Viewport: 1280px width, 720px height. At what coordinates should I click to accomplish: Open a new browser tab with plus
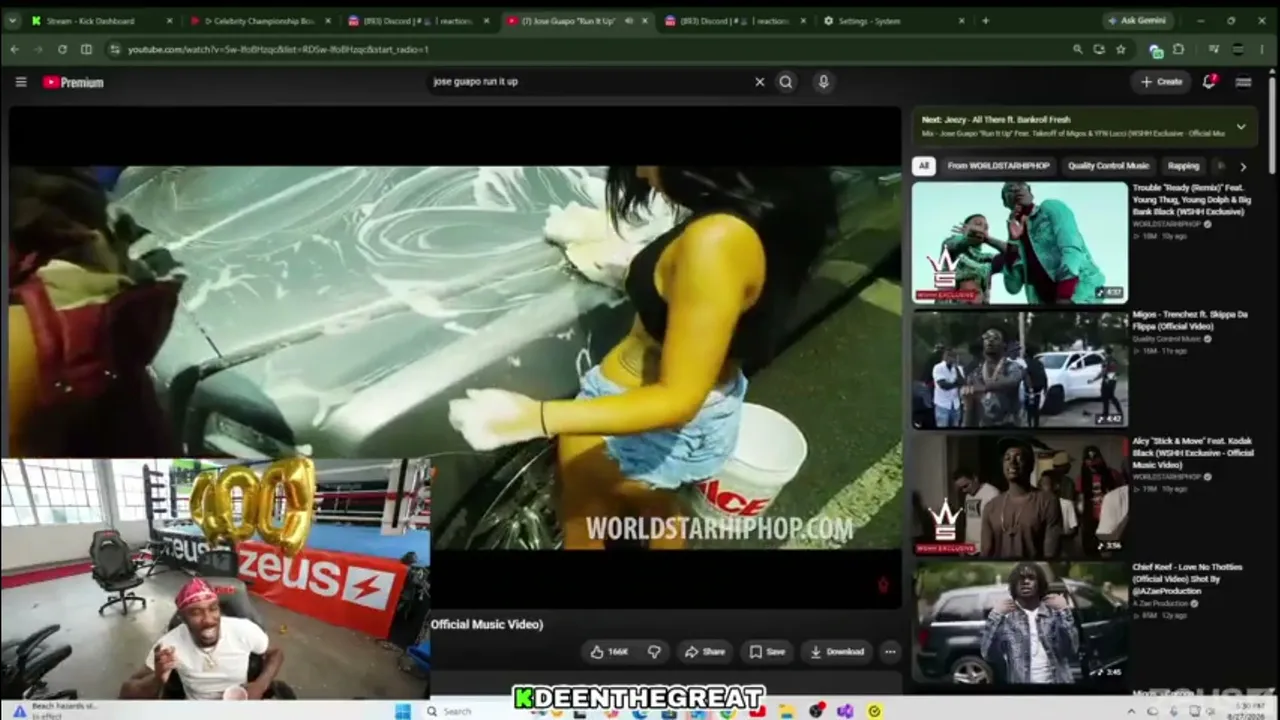click(985, 20)
